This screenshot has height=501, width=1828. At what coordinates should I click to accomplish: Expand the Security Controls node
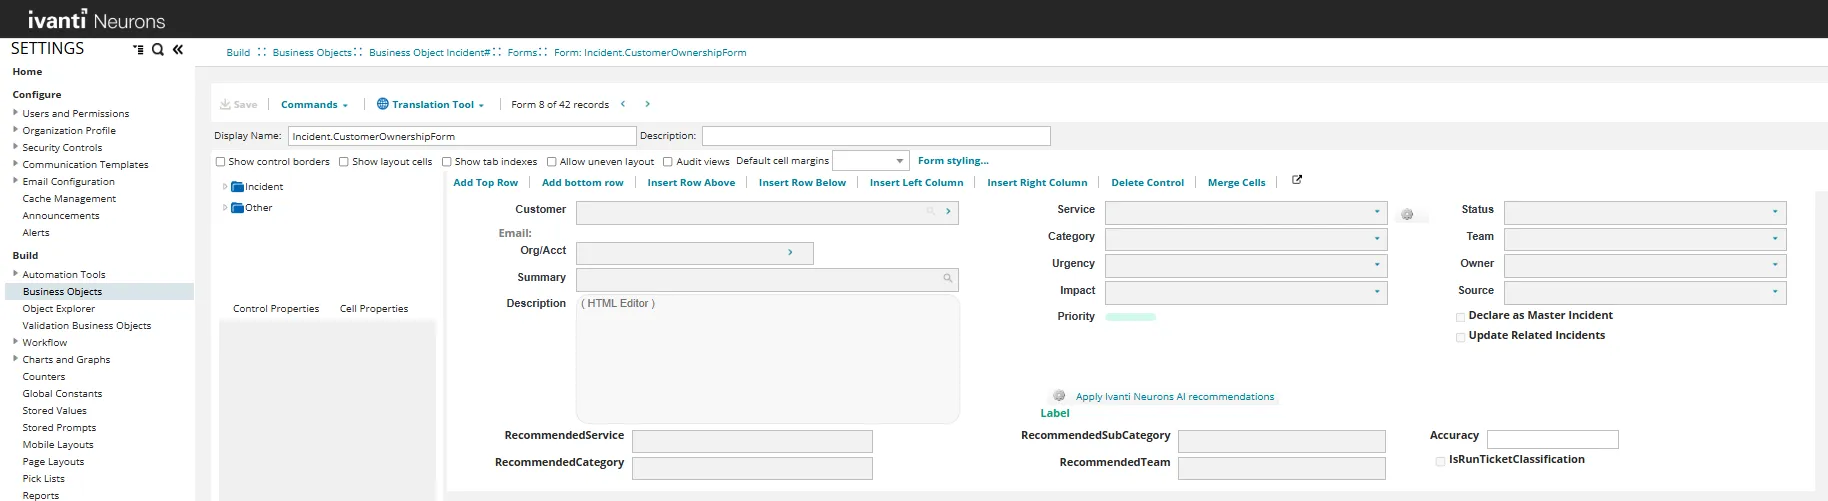tap(15, 147)
